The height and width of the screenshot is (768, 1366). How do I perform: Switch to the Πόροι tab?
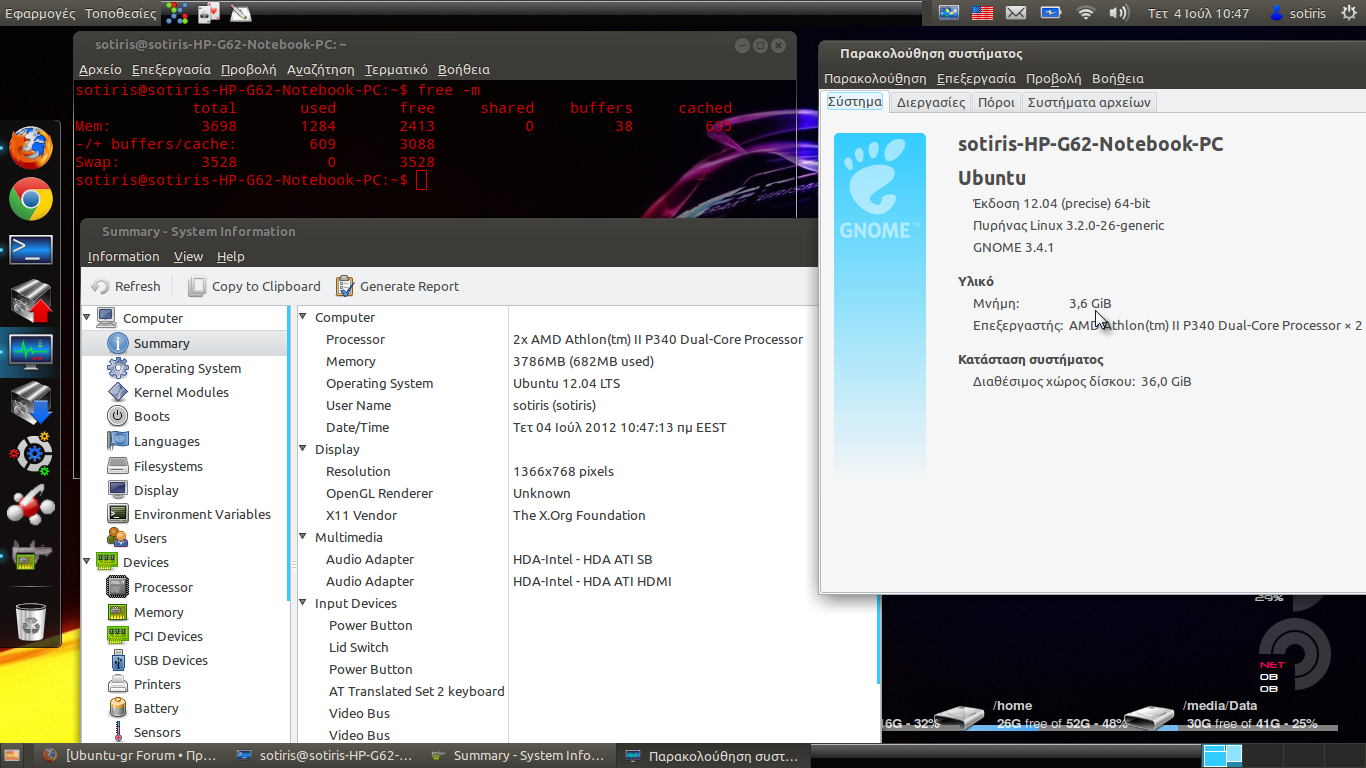[996, 102]
